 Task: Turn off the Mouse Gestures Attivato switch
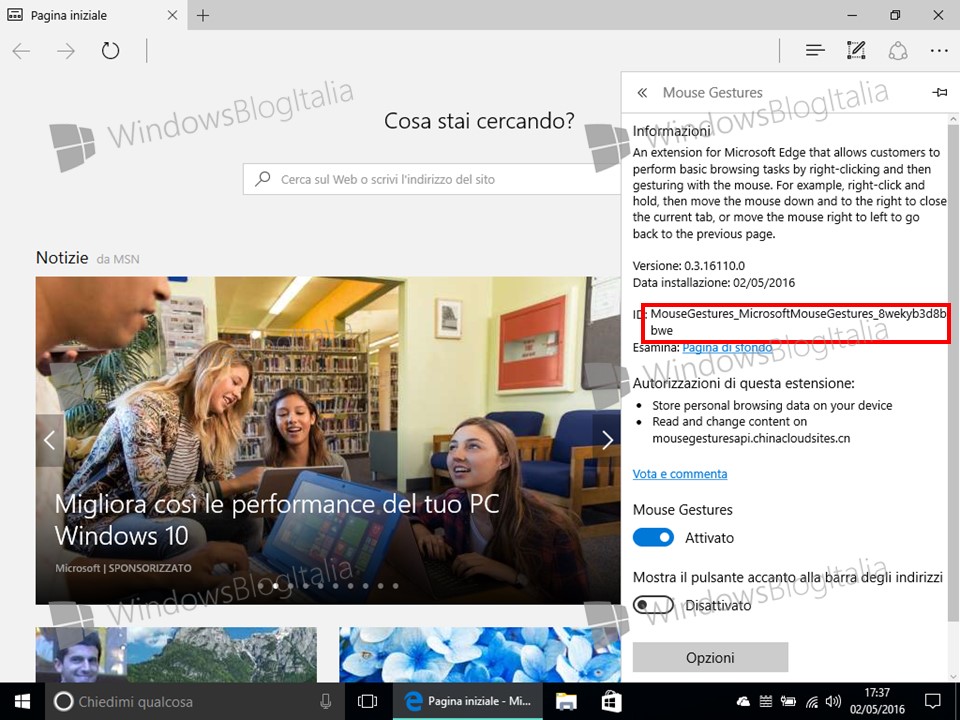point(653,538)
